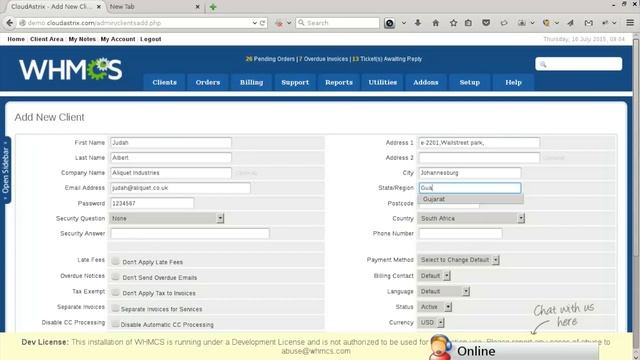Open a new tab with plus icon

pyautogui.click(x=213, y=7)
